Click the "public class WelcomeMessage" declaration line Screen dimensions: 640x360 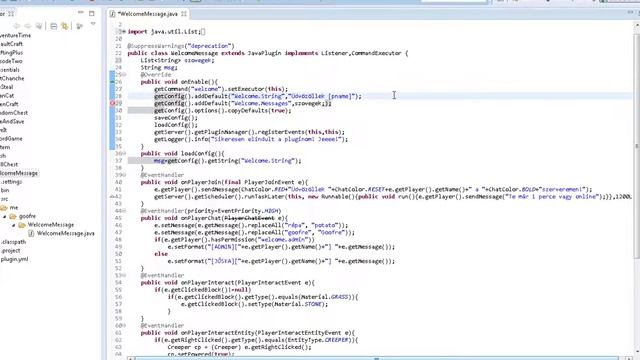267,53
